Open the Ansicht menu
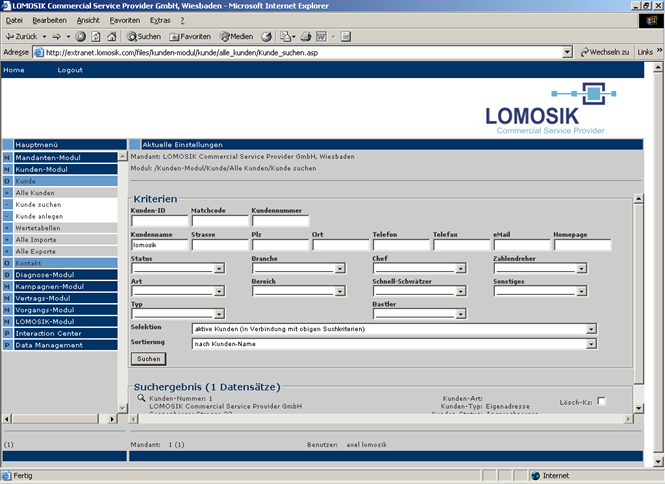Viewport: 665px width, 484px height. 88,20
